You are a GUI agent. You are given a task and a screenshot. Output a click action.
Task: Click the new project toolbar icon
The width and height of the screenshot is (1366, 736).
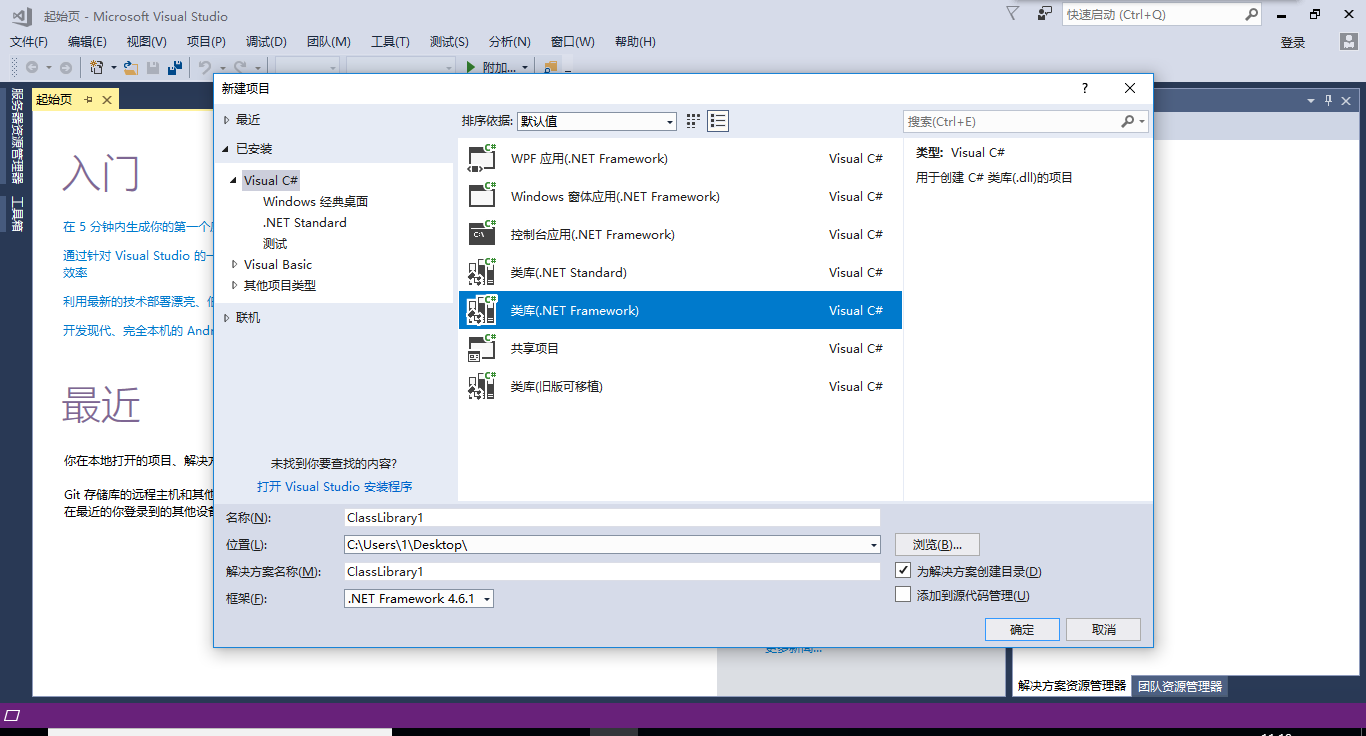[97, 67]
